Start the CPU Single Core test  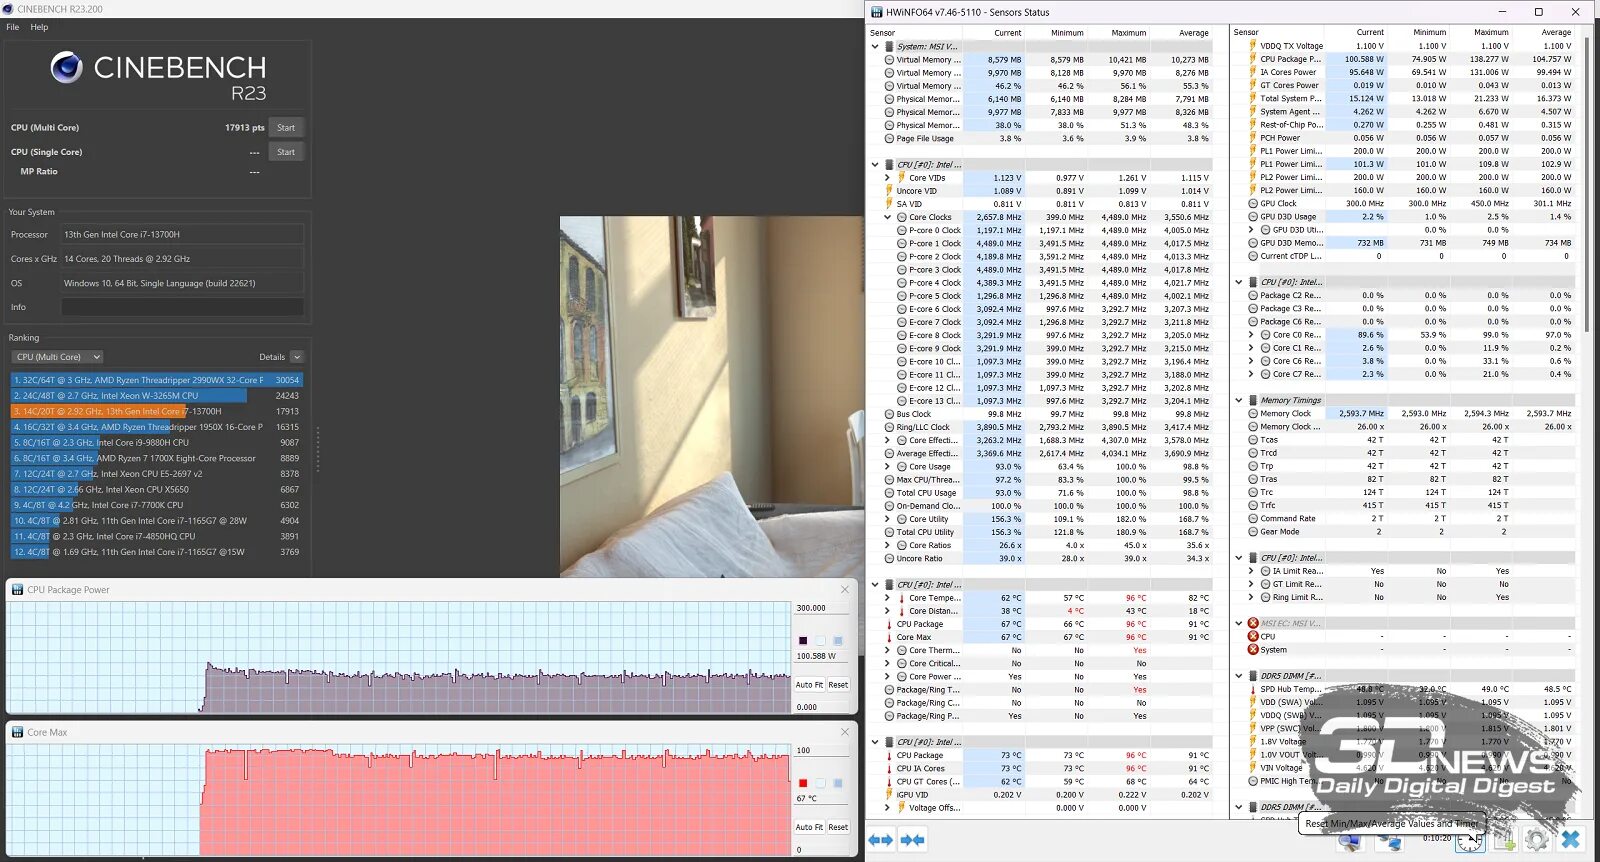point(286,152)
